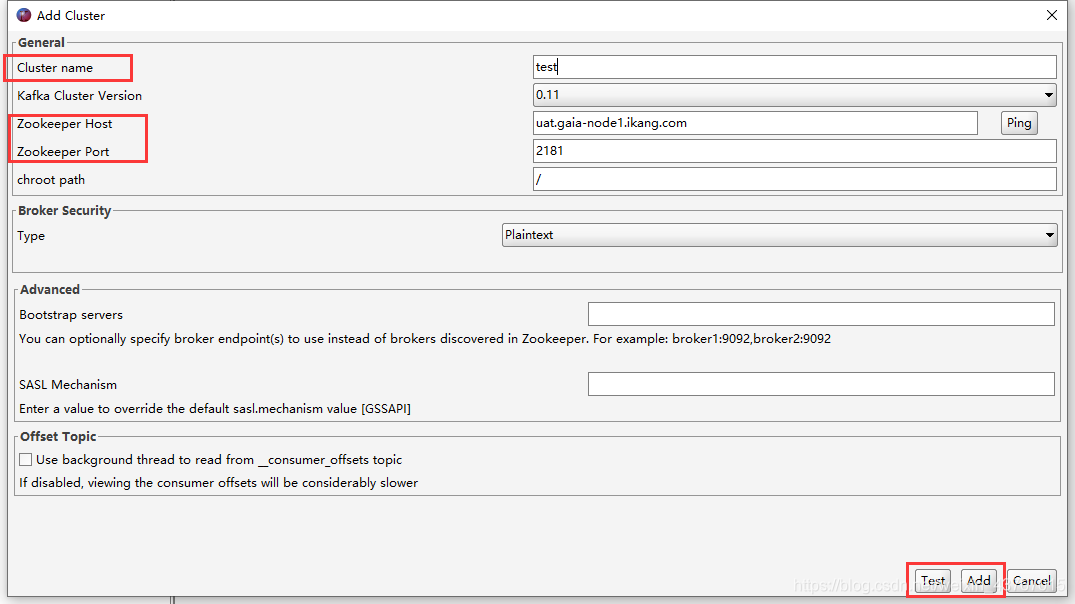Click the Bootstrap servers label
The image size is (1075, 604).
pos(71,315)
